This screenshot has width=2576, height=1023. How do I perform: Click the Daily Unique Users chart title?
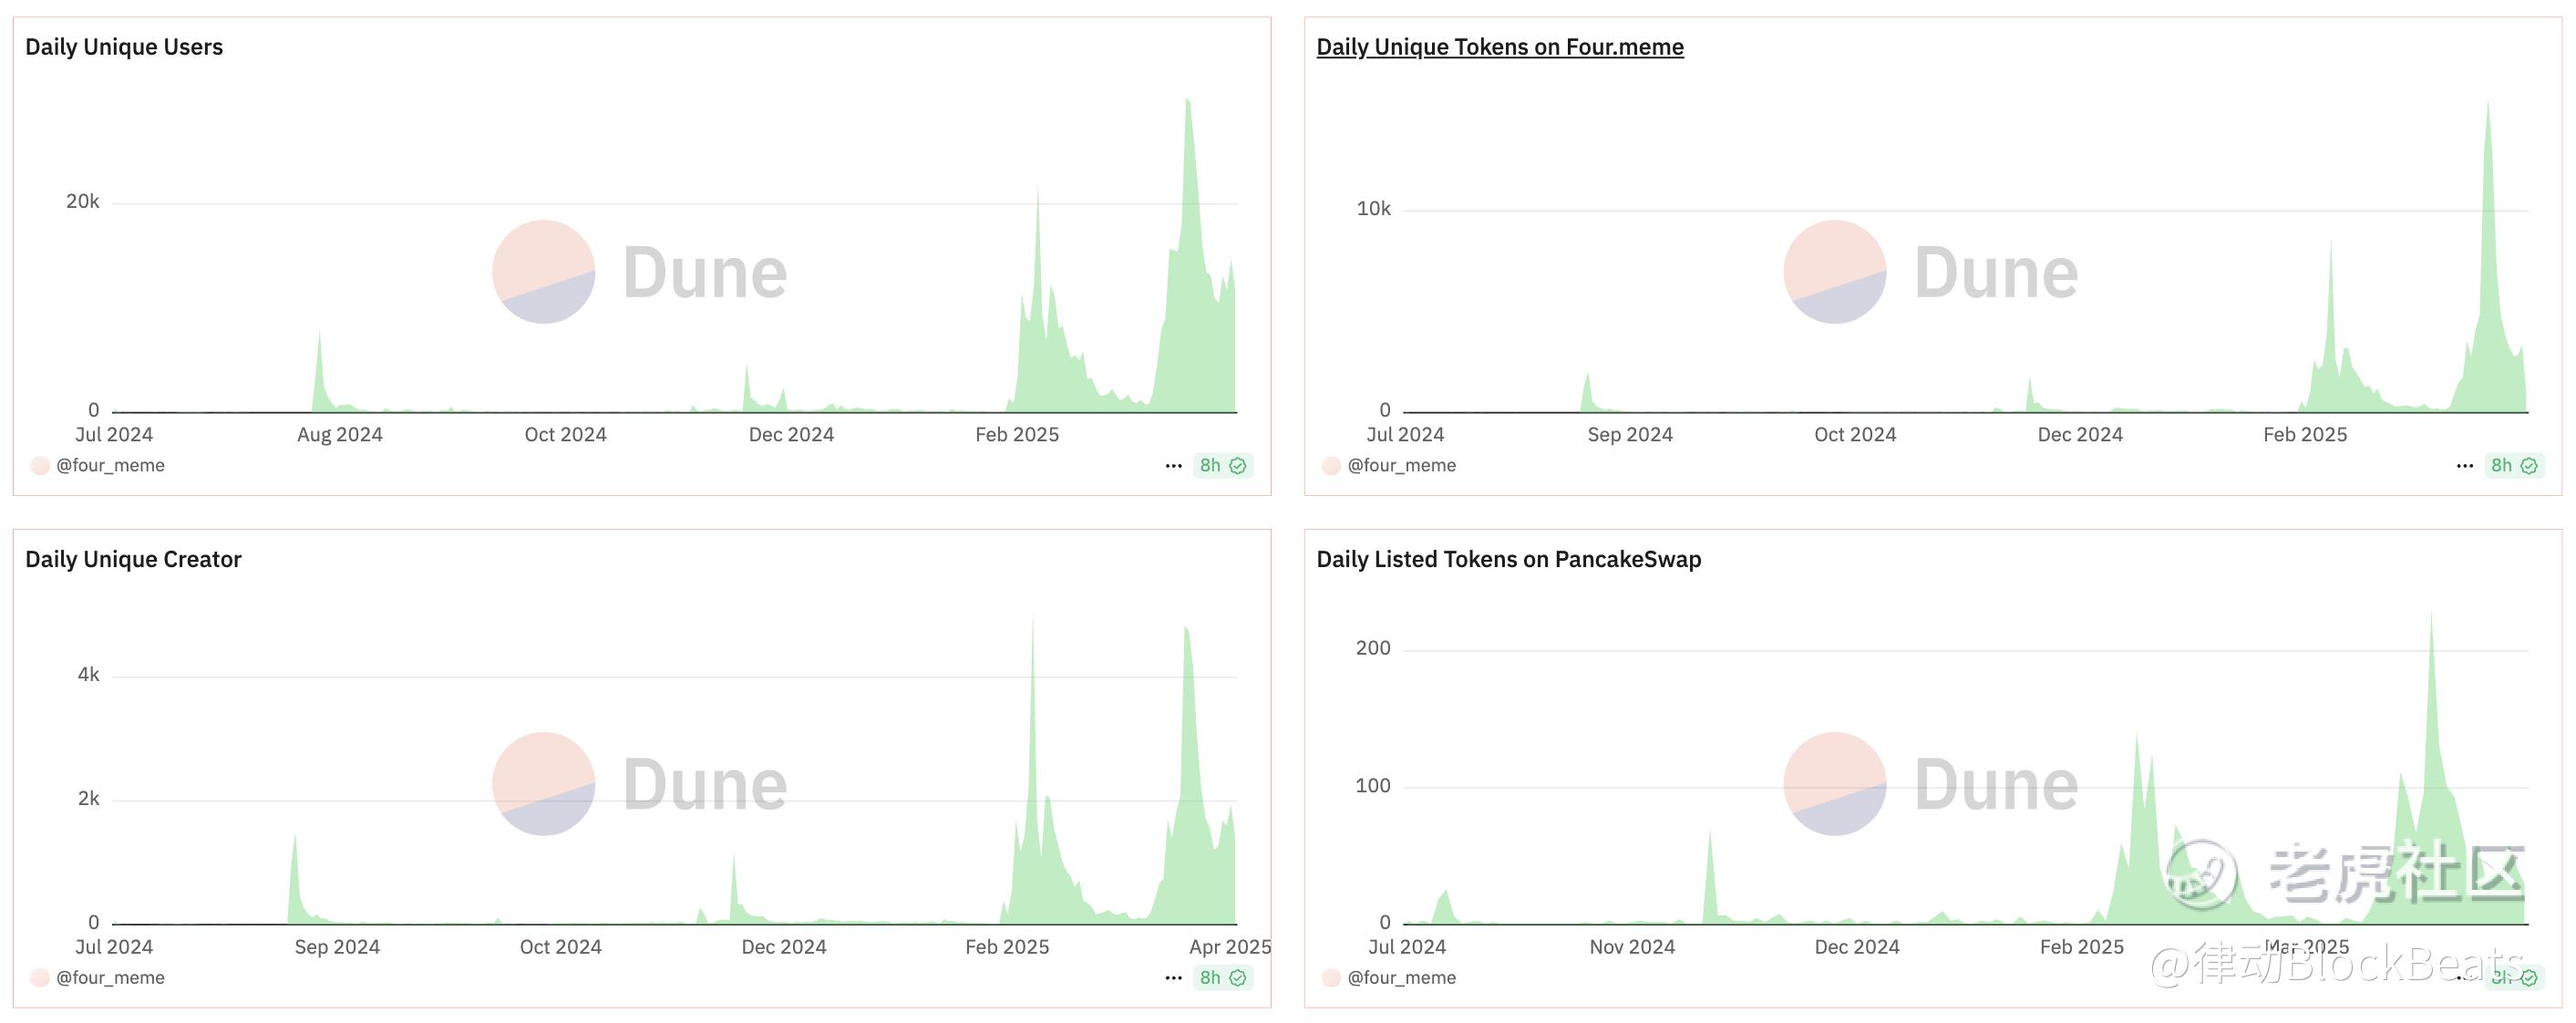124,47
